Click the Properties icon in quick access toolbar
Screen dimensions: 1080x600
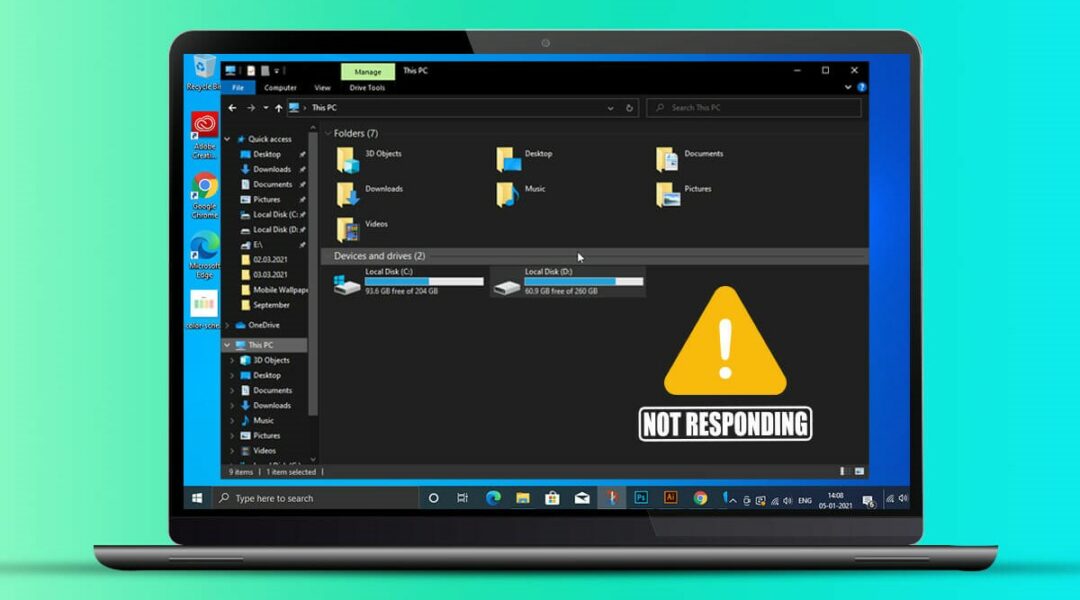click(x=251, y=71)
